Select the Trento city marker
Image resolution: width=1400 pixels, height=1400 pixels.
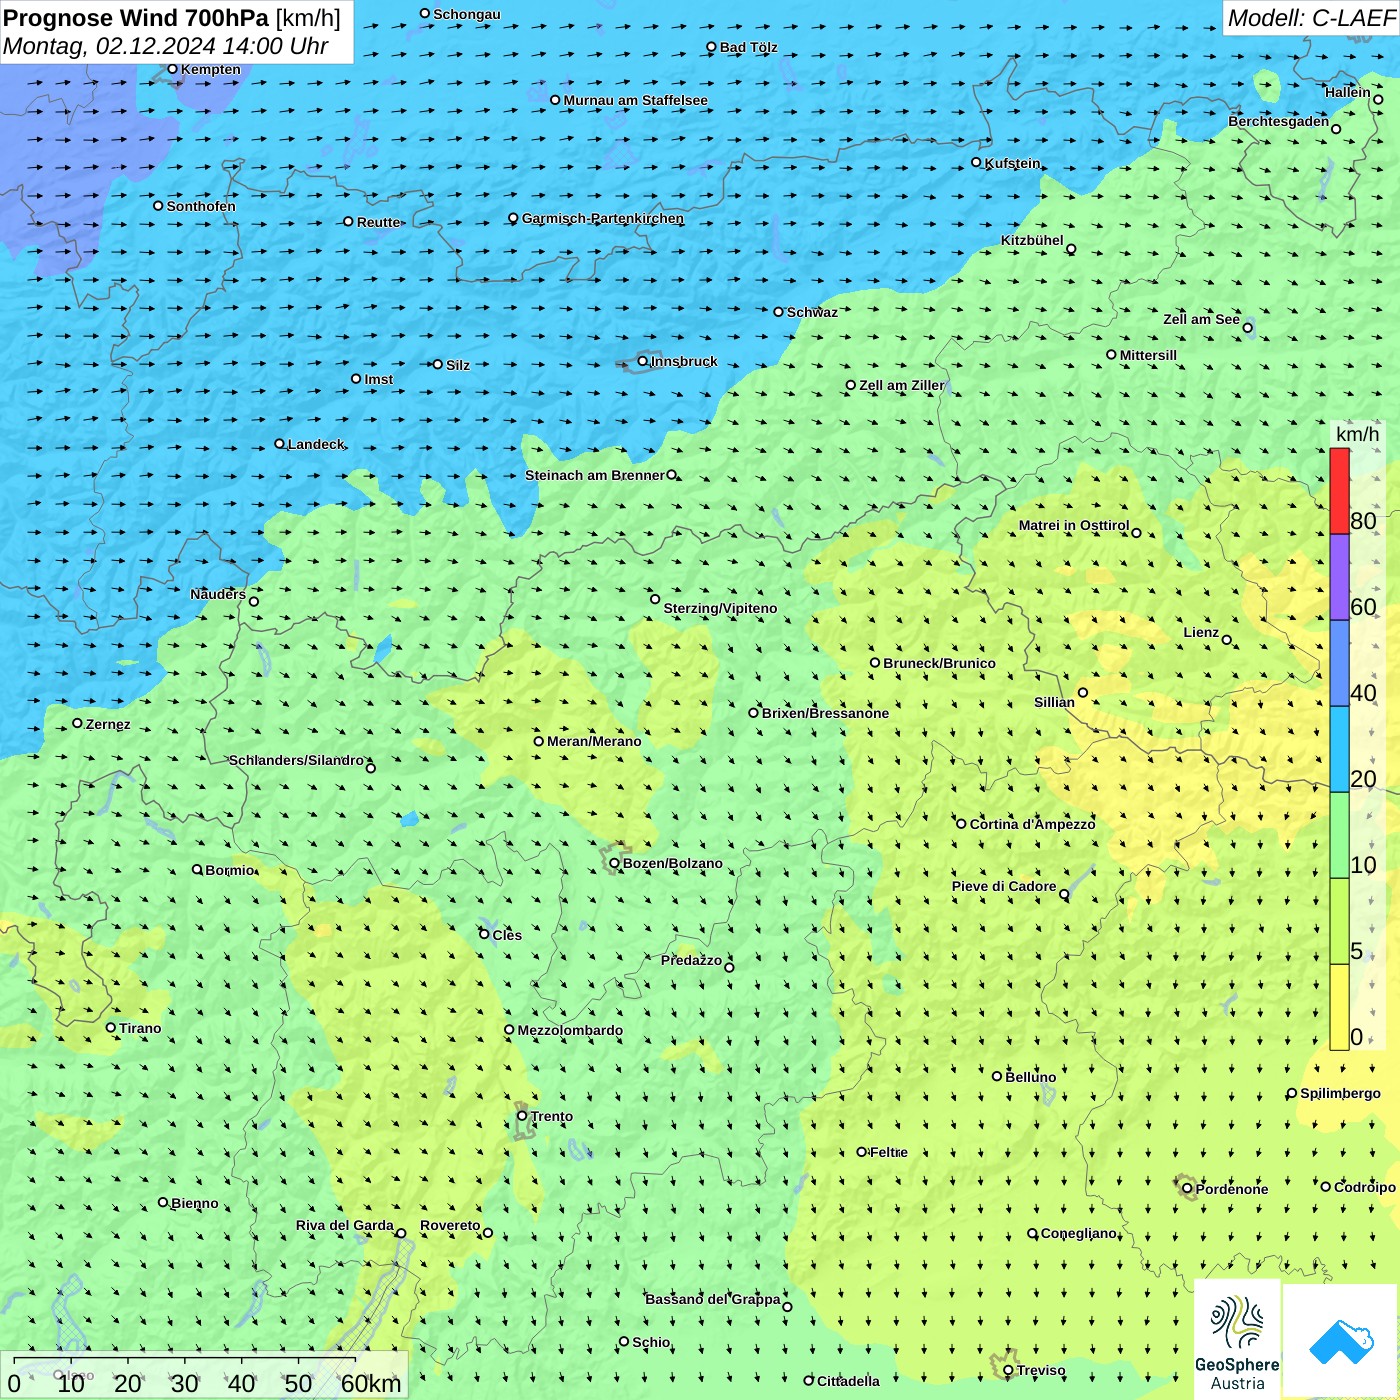(x=522, y=1116)
